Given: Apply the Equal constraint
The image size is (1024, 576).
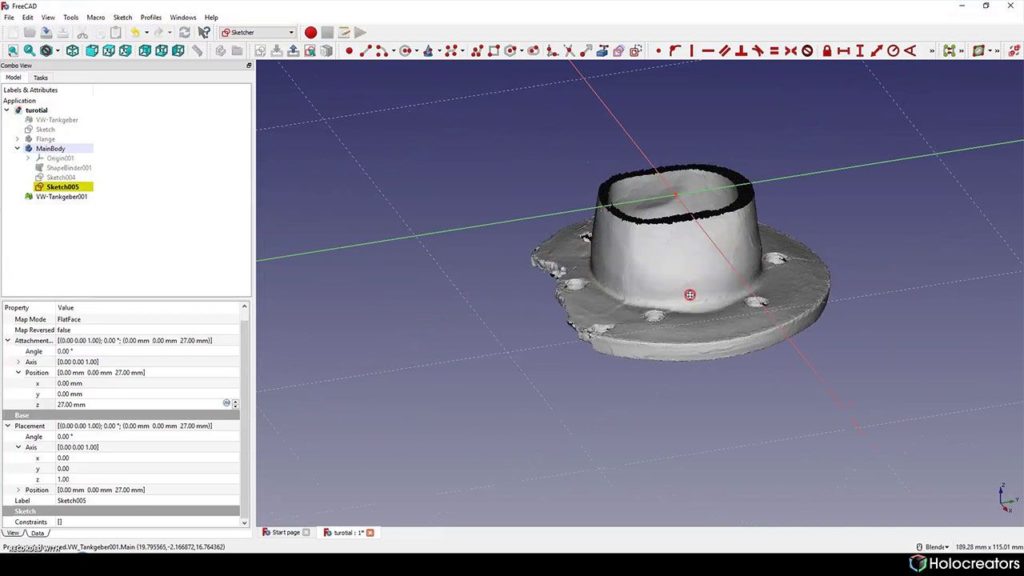Looking at the screenshot, I should tap(775, 51).
